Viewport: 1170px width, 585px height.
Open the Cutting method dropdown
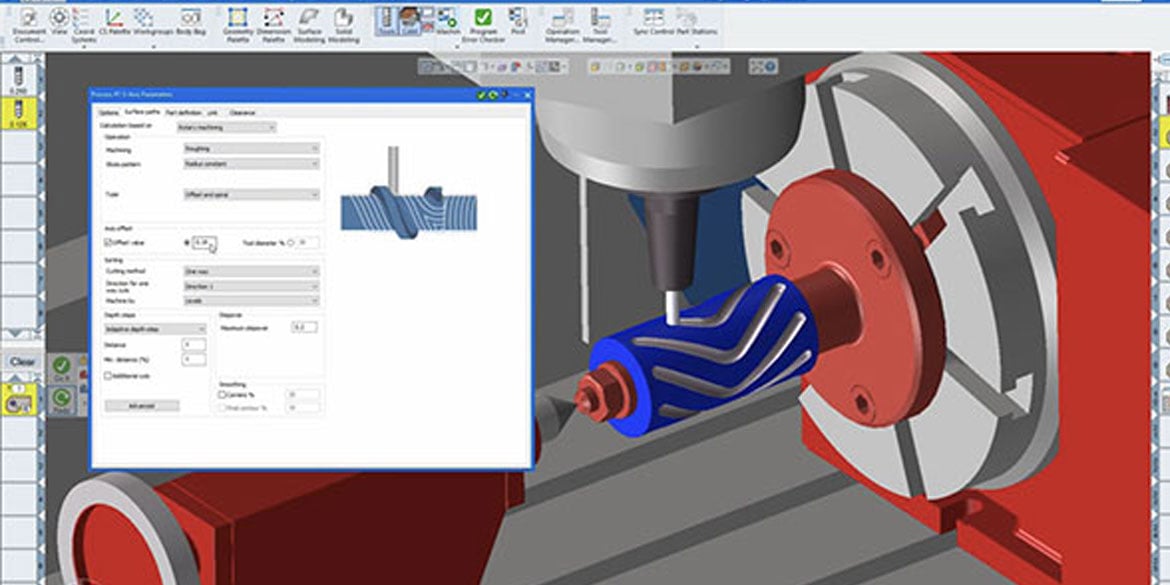click(x=251, y=272)
